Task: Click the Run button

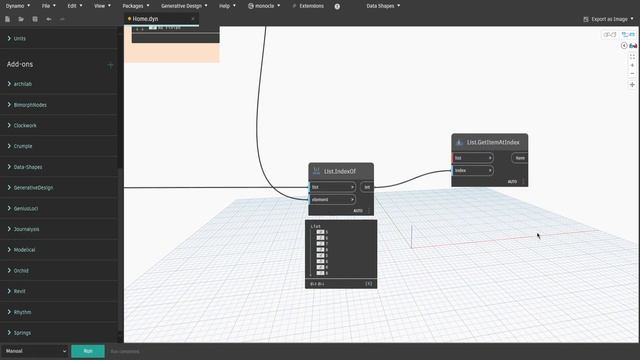Action: pos(88,351)
